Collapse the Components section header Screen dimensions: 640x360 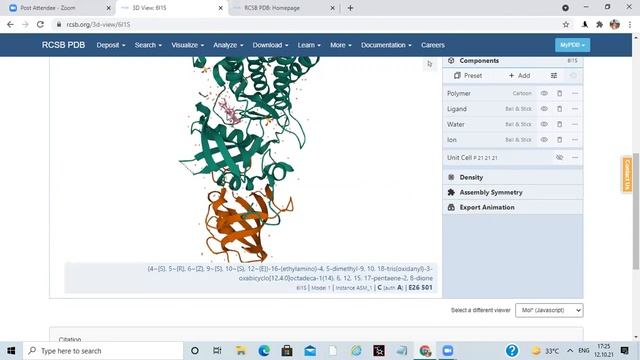(513, 60)
